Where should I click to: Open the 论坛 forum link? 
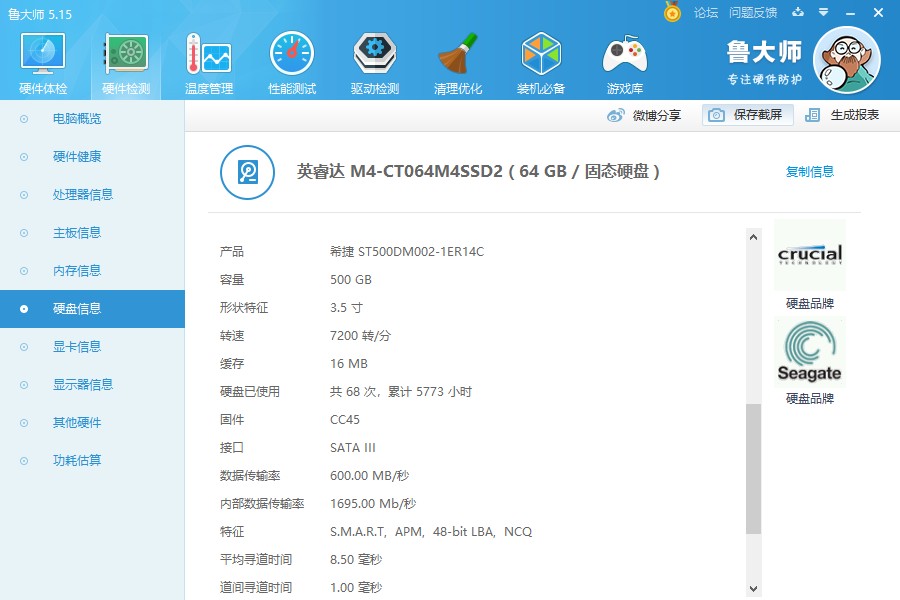tap(705, 13)
